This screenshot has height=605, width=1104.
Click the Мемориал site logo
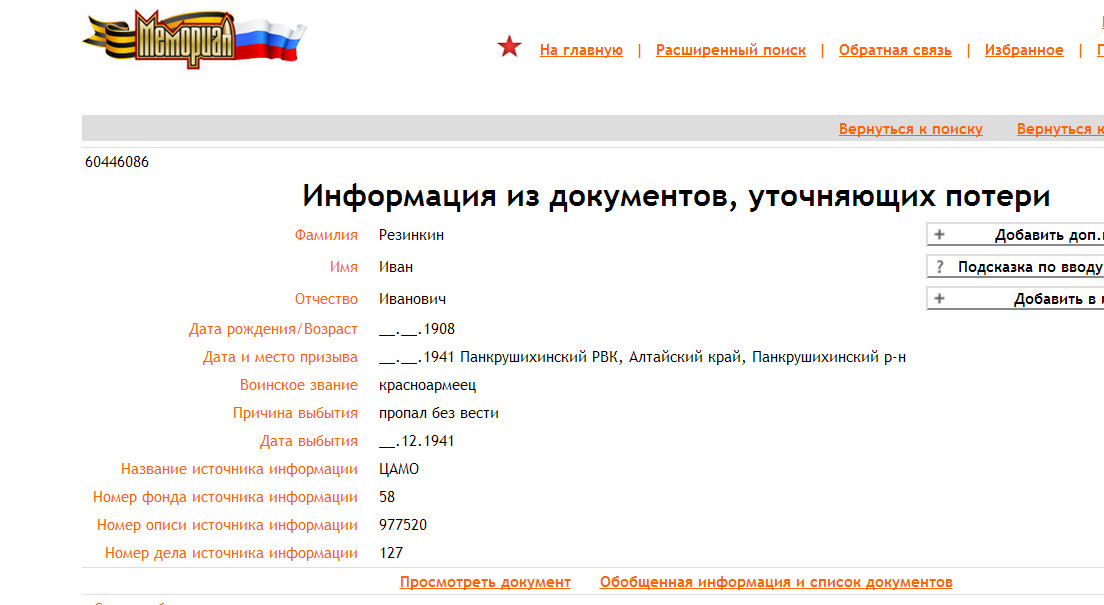pyautogui.click(x=194, y=40)
